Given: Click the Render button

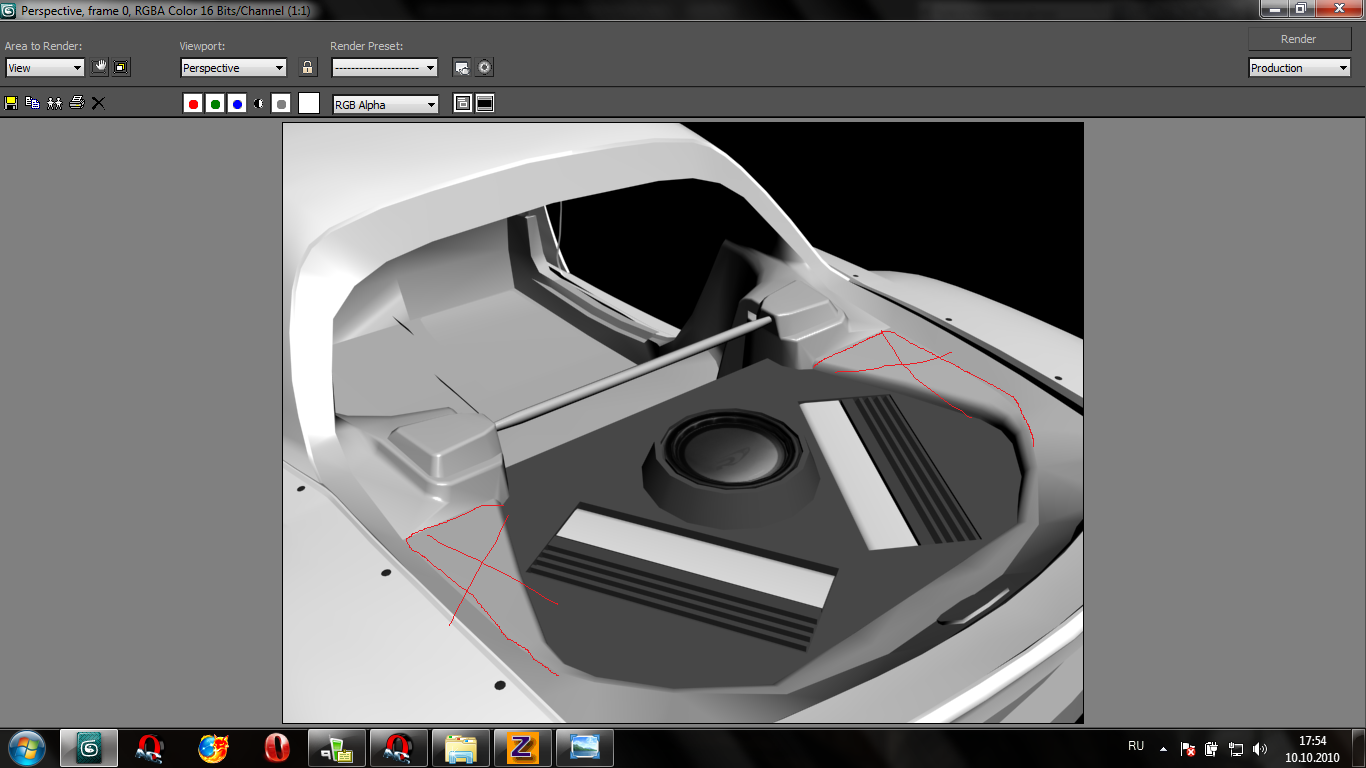Looking at the screenshot, I should point(1299,39).
